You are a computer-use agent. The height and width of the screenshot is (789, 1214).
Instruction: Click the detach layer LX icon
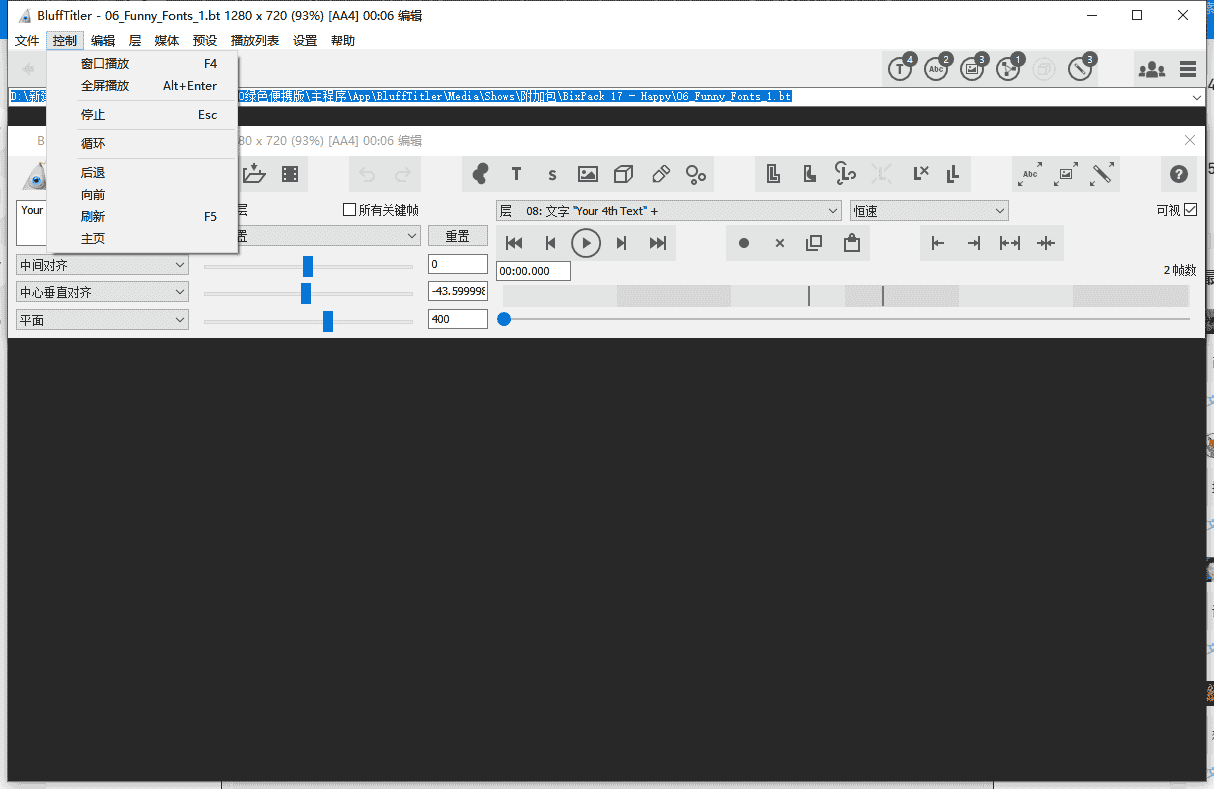pos(921,173)
